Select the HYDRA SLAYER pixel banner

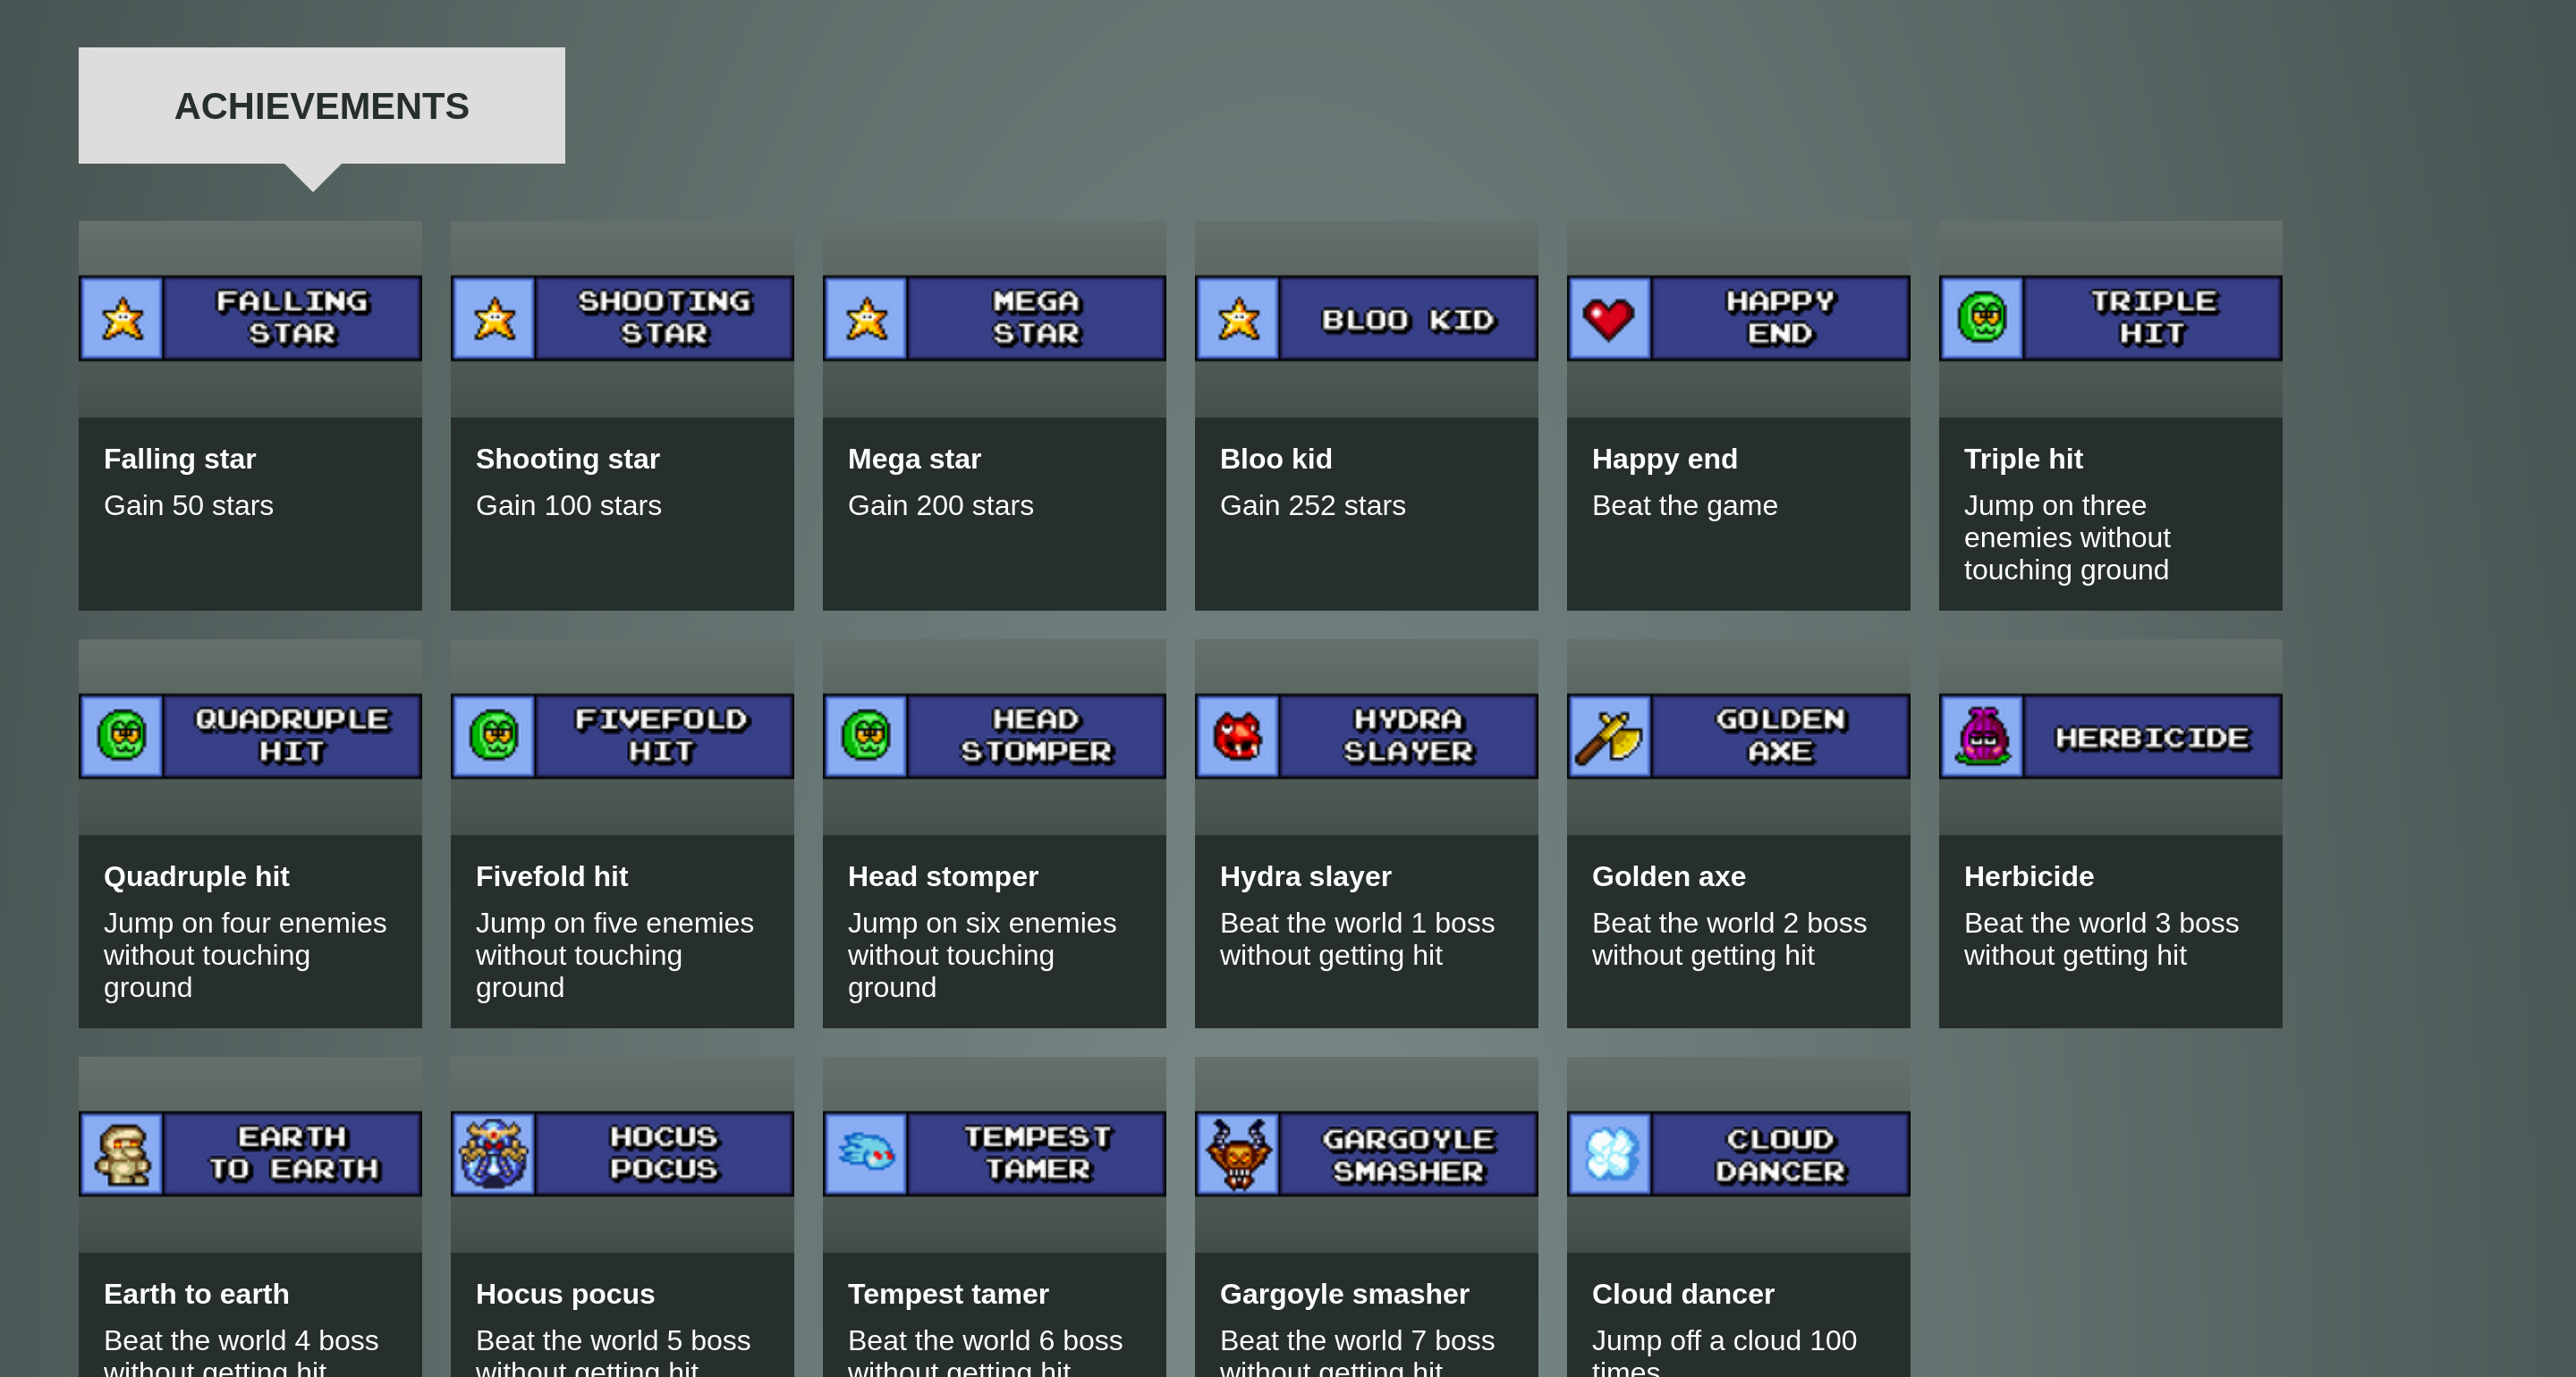(x=1366, y=736)
